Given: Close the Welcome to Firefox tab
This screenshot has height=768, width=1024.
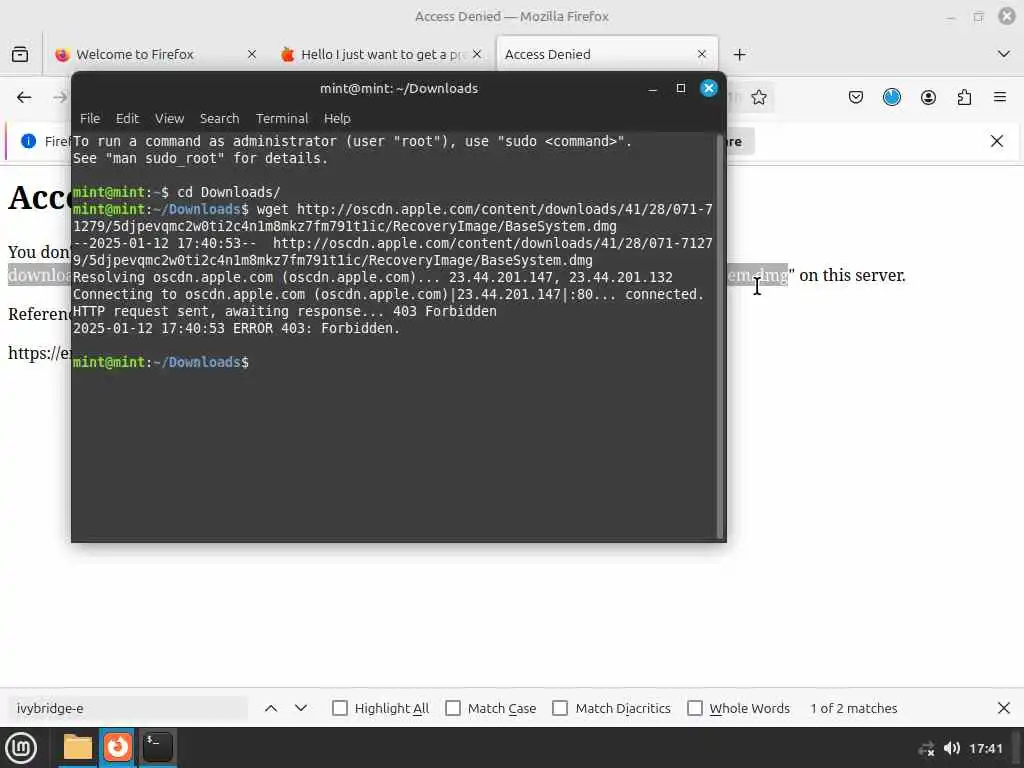Looking at the screenshot, I should click(251, 54).
